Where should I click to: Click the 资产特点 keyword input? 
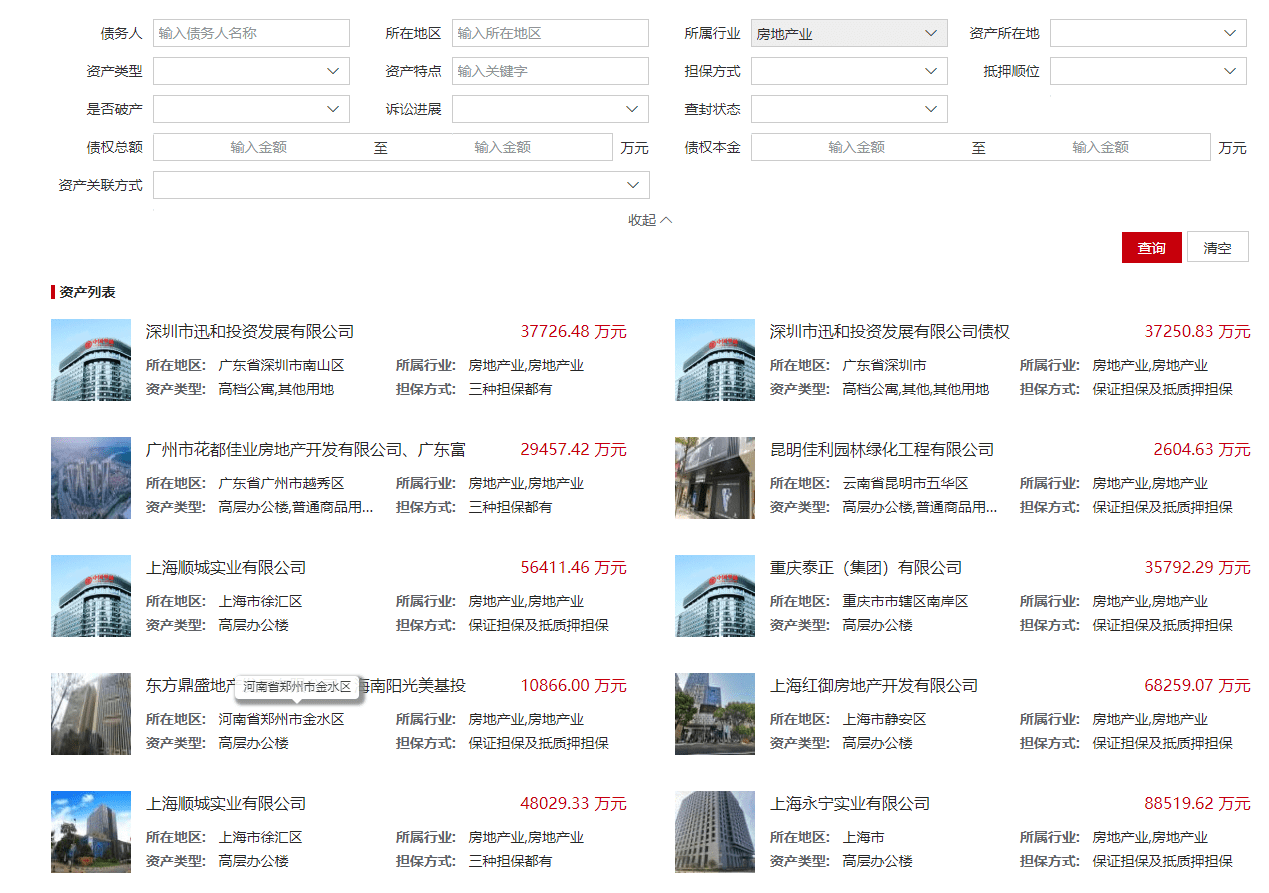pyautogui.click(x=550, y=71)
